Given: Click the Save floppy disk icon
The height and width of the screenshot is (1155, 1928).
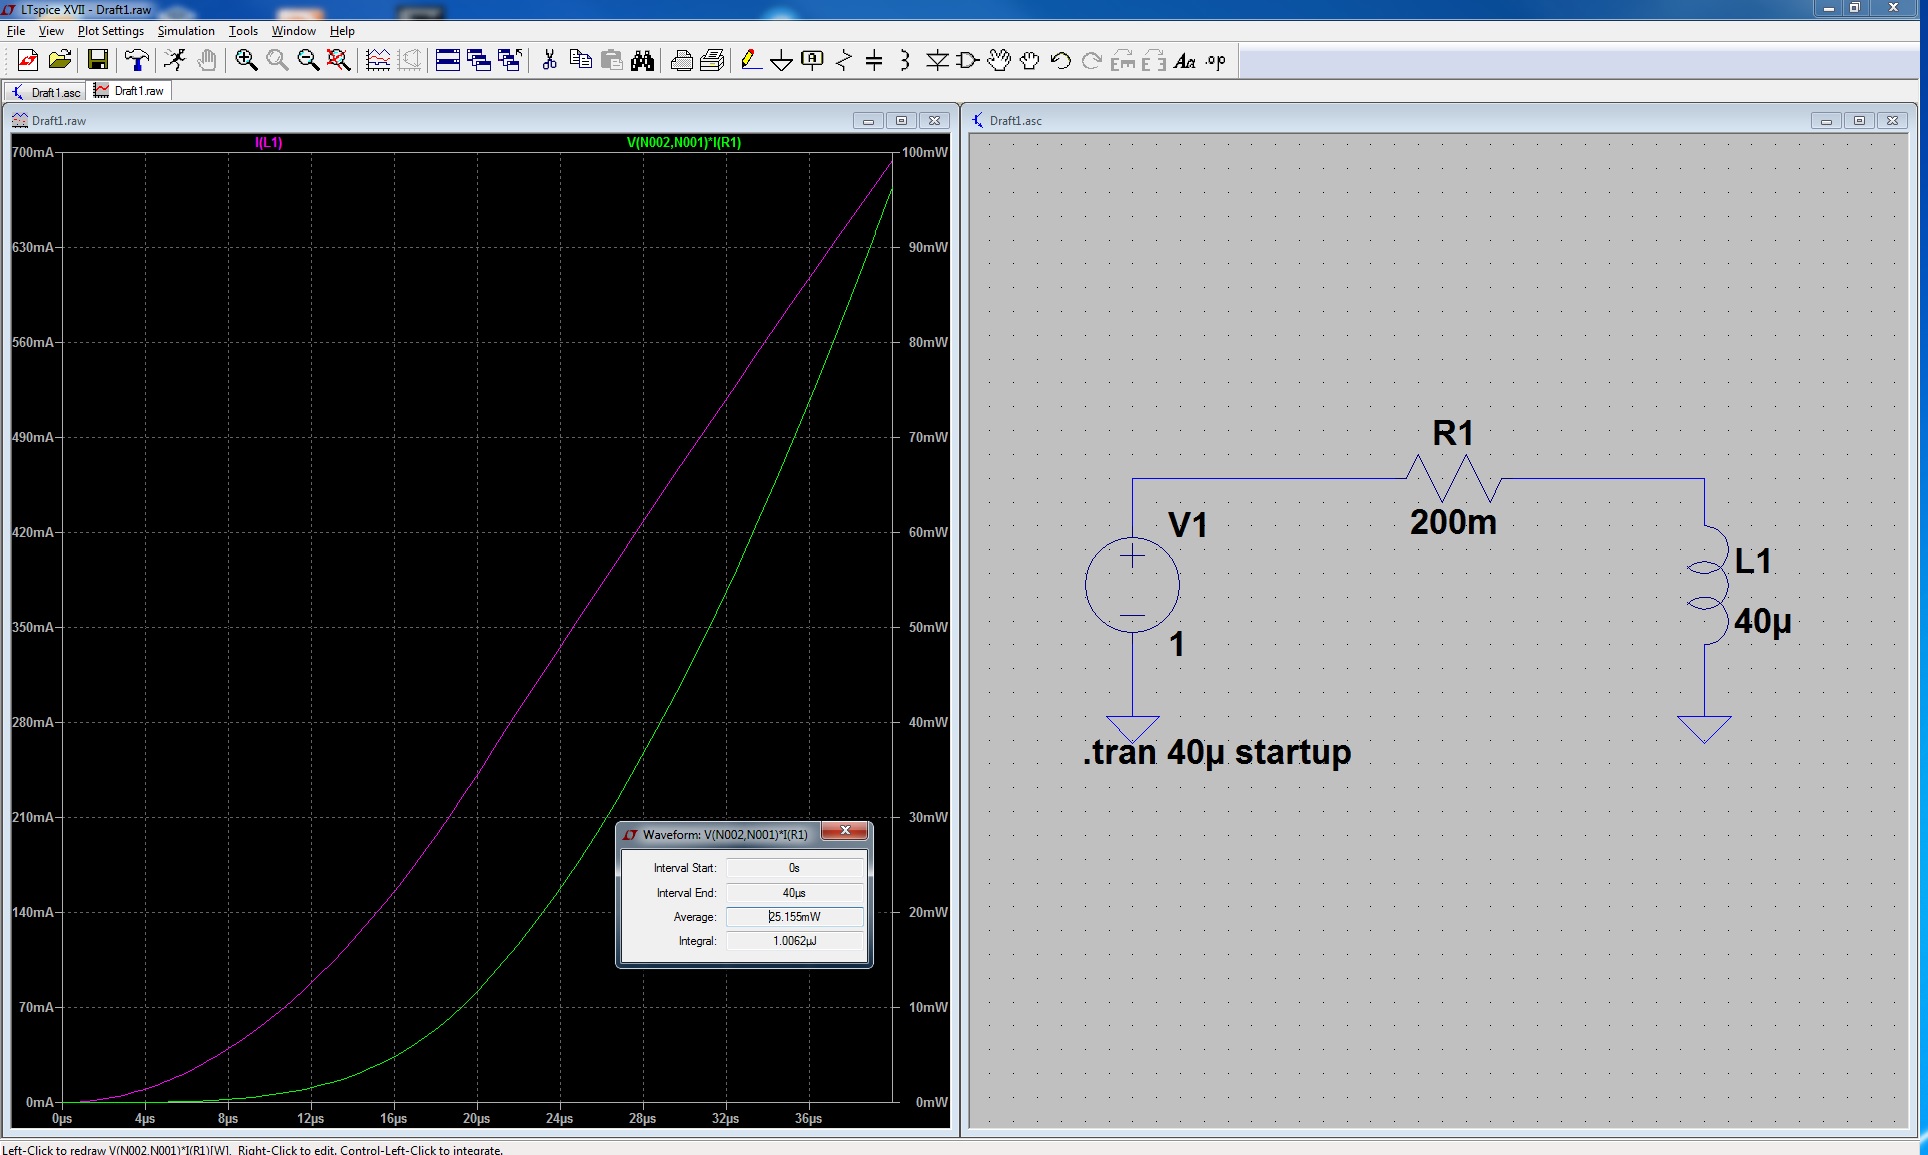Looking at the screenshot, I should (x=98, y=61).
